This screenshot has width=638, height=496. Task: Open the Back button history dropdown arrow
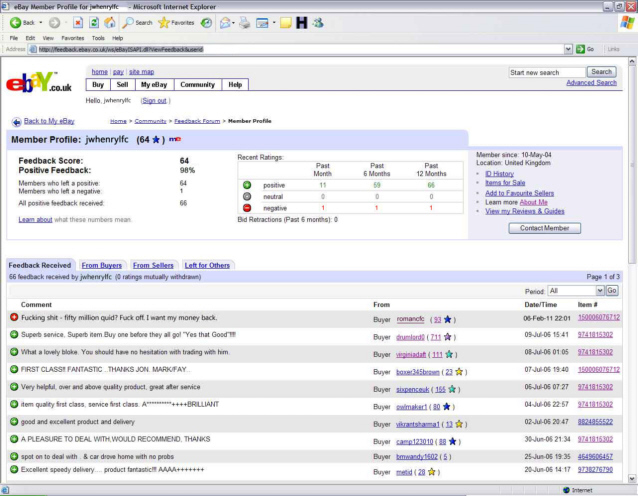41,23
